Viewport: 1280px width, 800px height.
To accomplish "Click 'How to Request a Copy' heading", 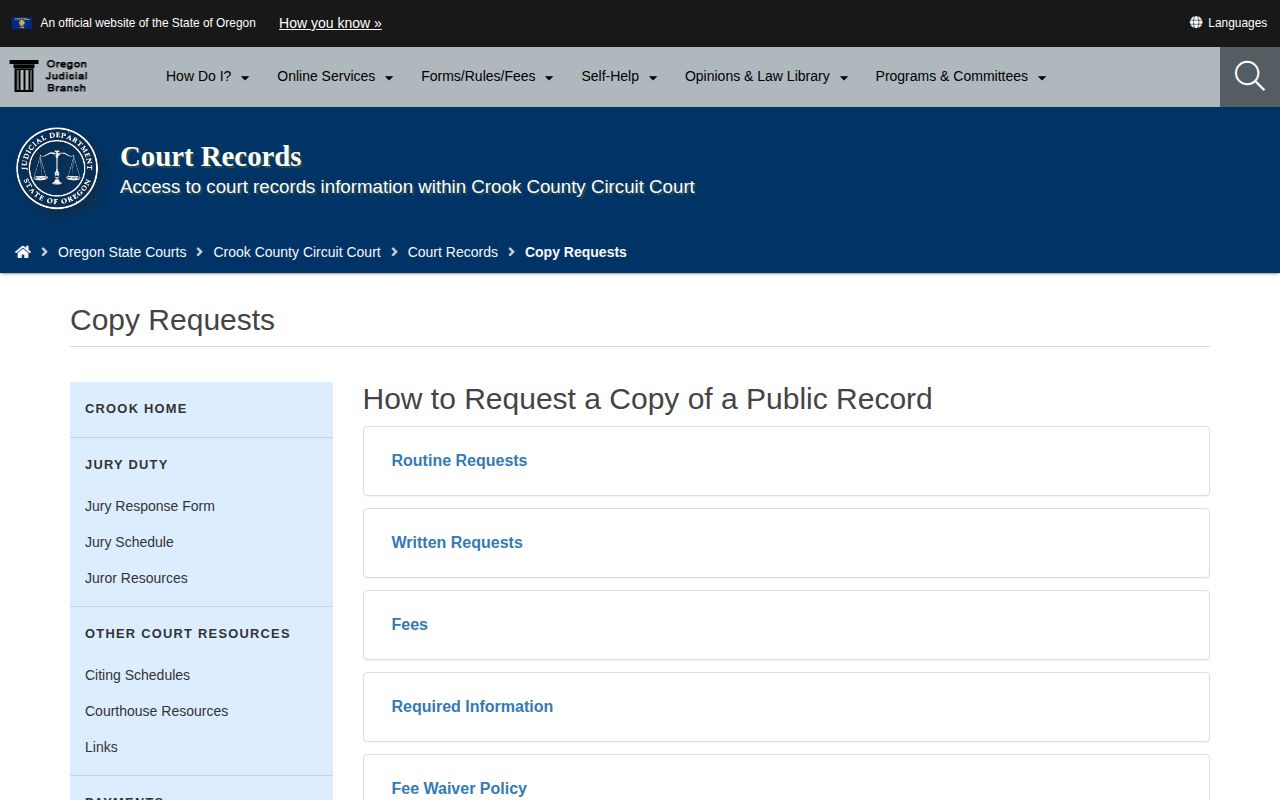I will click(x=647, y=399).
